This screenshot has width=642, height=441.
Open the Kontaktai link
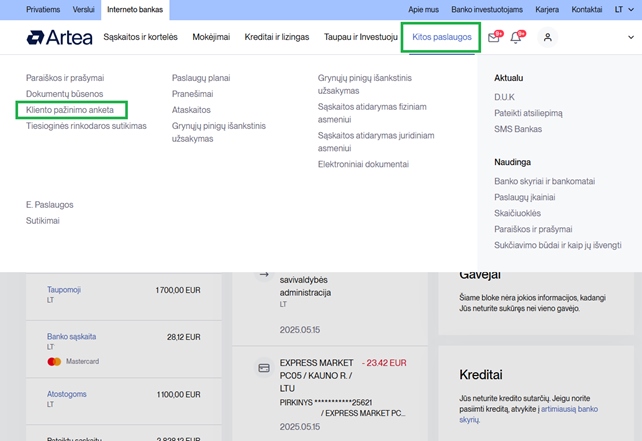587,9
